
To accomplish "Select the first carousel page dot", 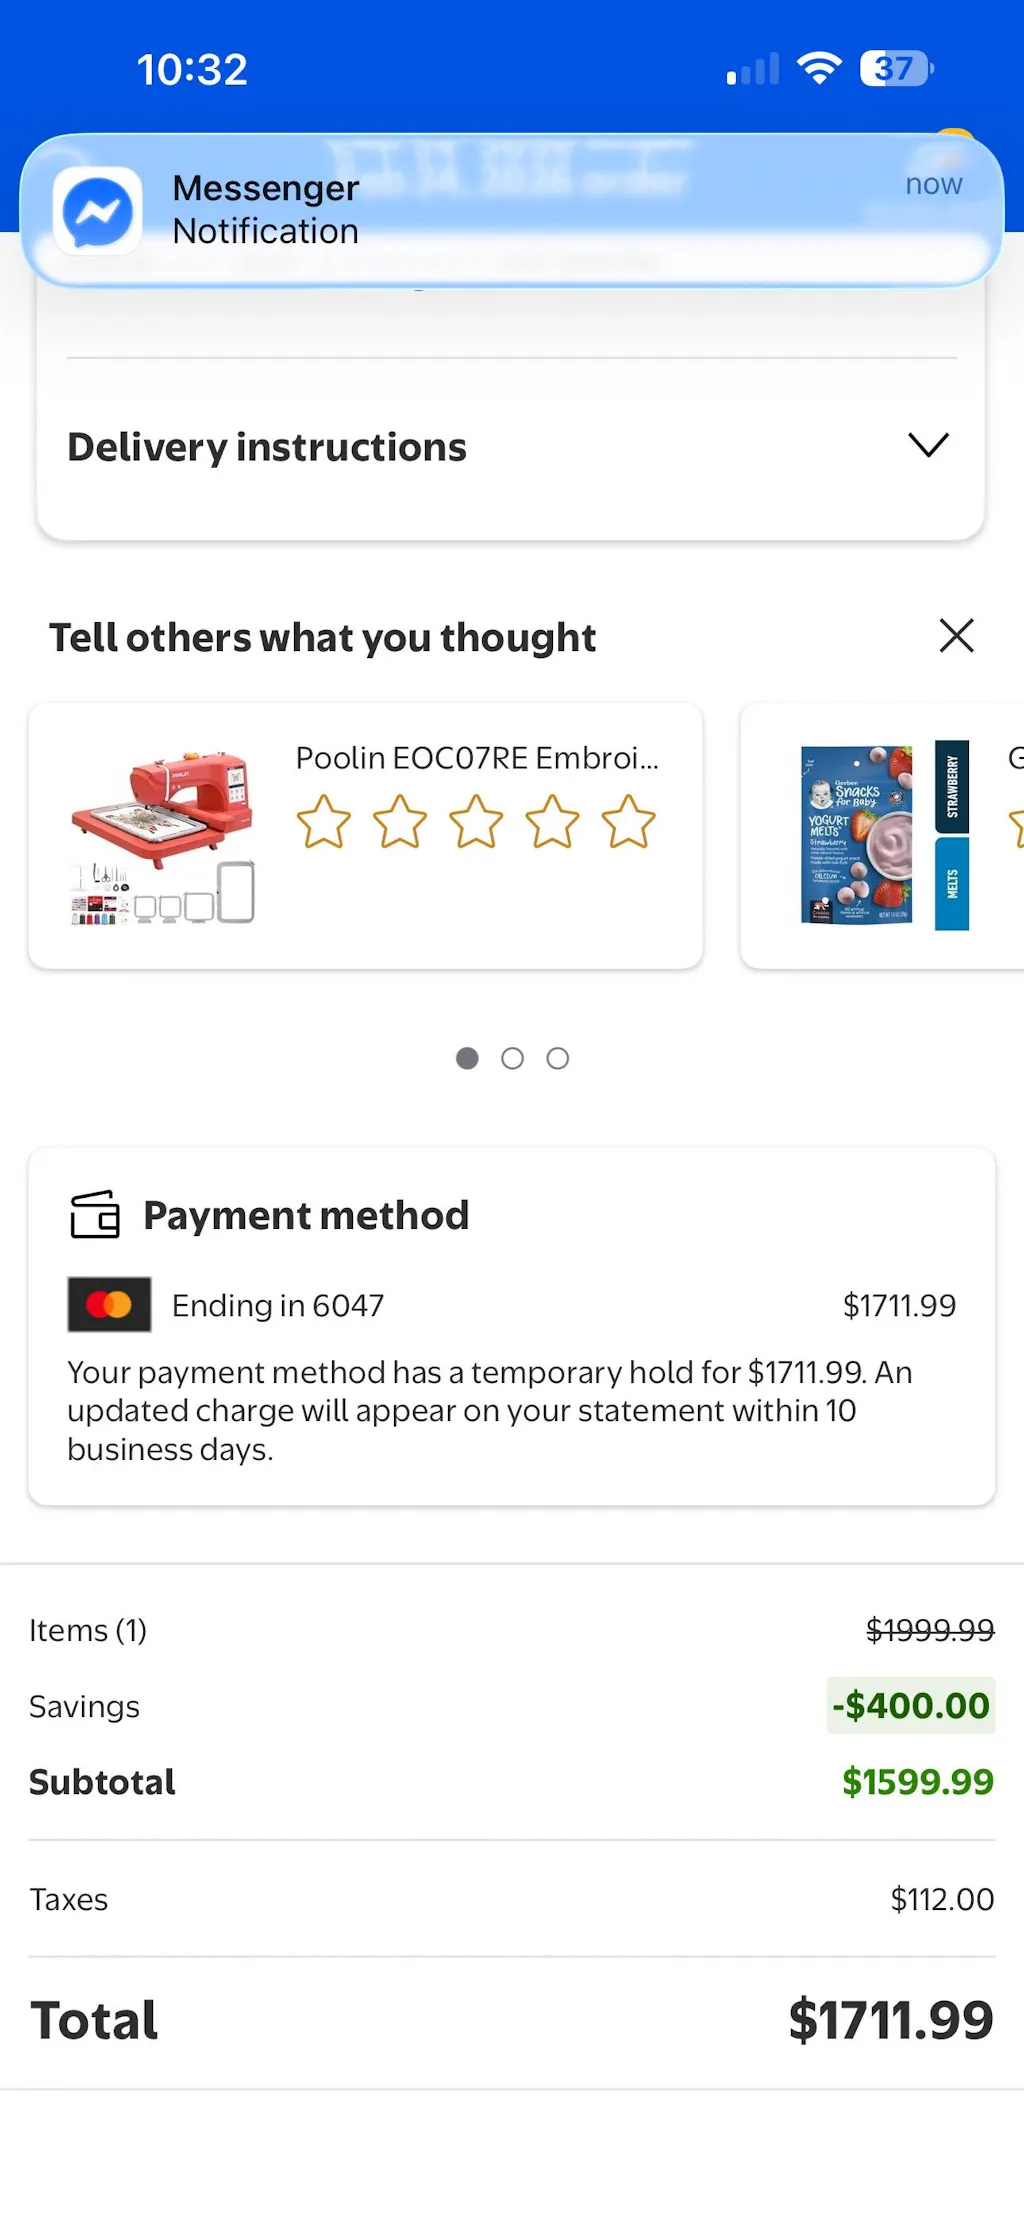I will coord(467,1058).
